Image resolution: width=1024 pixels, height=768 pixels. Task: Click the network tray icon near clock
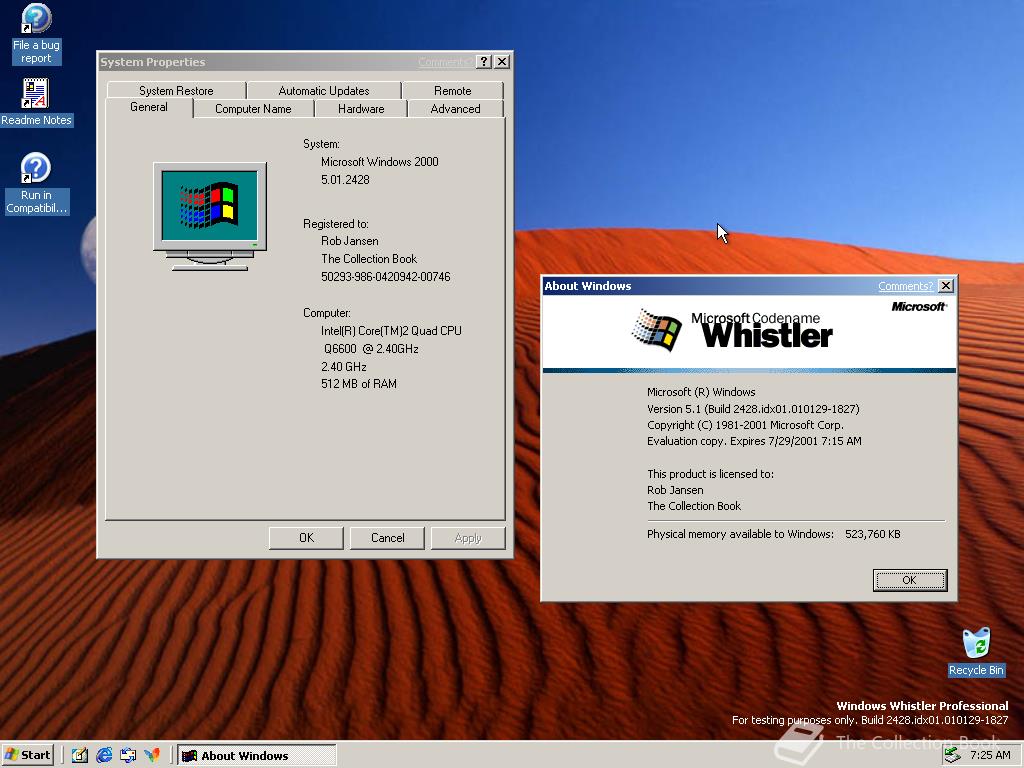point(953,755)
